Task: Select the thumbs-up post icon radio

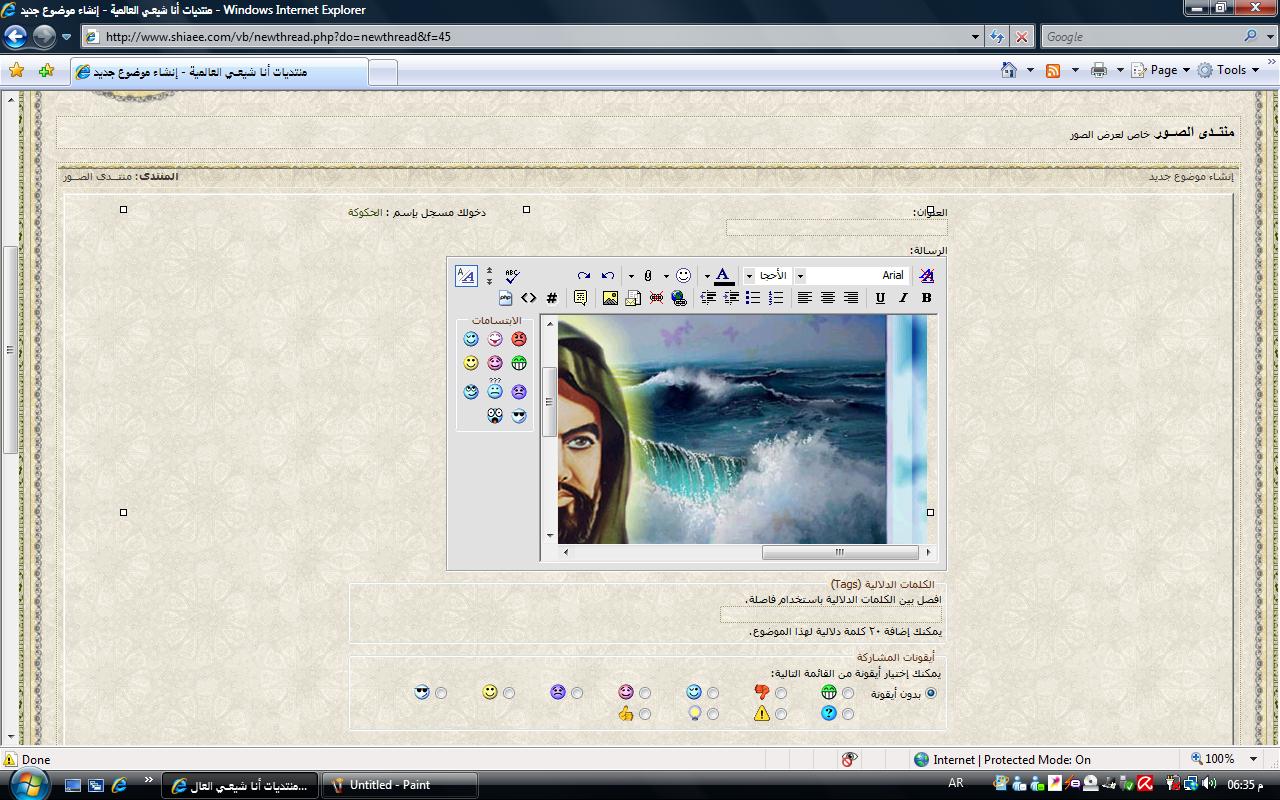Action: [x=645, y=714]
